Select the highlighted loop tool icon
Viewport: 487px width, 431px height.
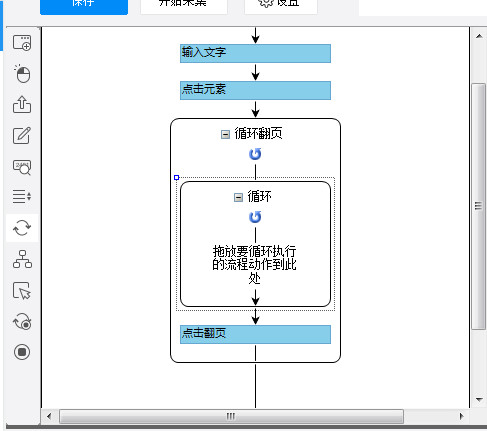[22, 228]
